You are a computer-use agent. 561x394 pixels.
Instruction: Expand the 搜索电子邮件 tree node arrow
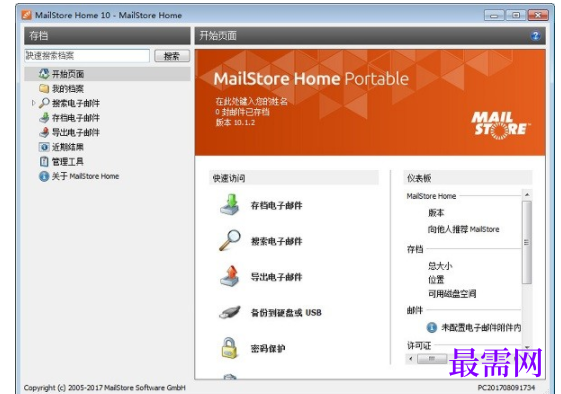tap(33, 103)
